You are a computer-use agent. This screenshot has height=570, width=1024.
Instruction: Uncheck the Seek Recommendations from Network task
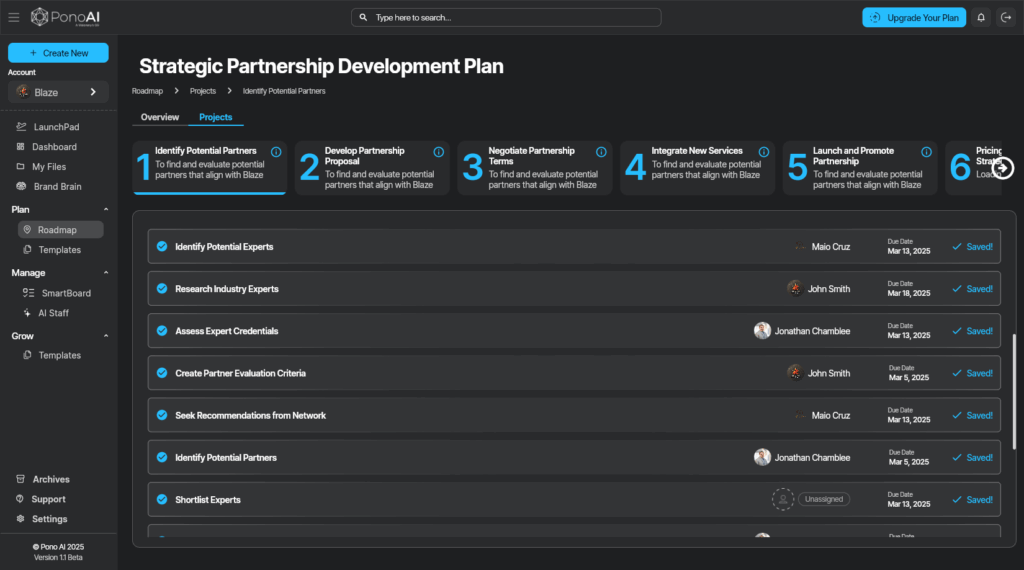point(161,415)
